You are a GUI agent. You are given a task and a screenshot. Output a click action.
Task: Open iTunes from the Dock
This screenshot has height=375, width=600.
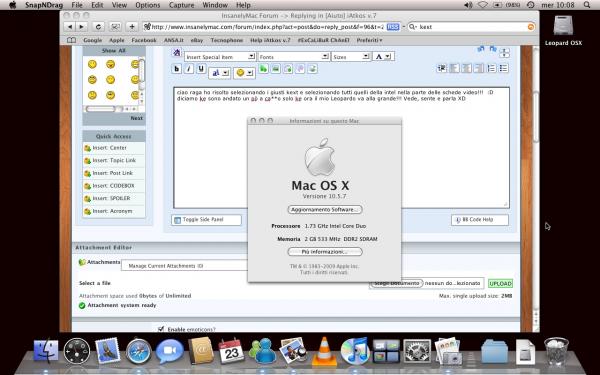click(x=355, y=351)
